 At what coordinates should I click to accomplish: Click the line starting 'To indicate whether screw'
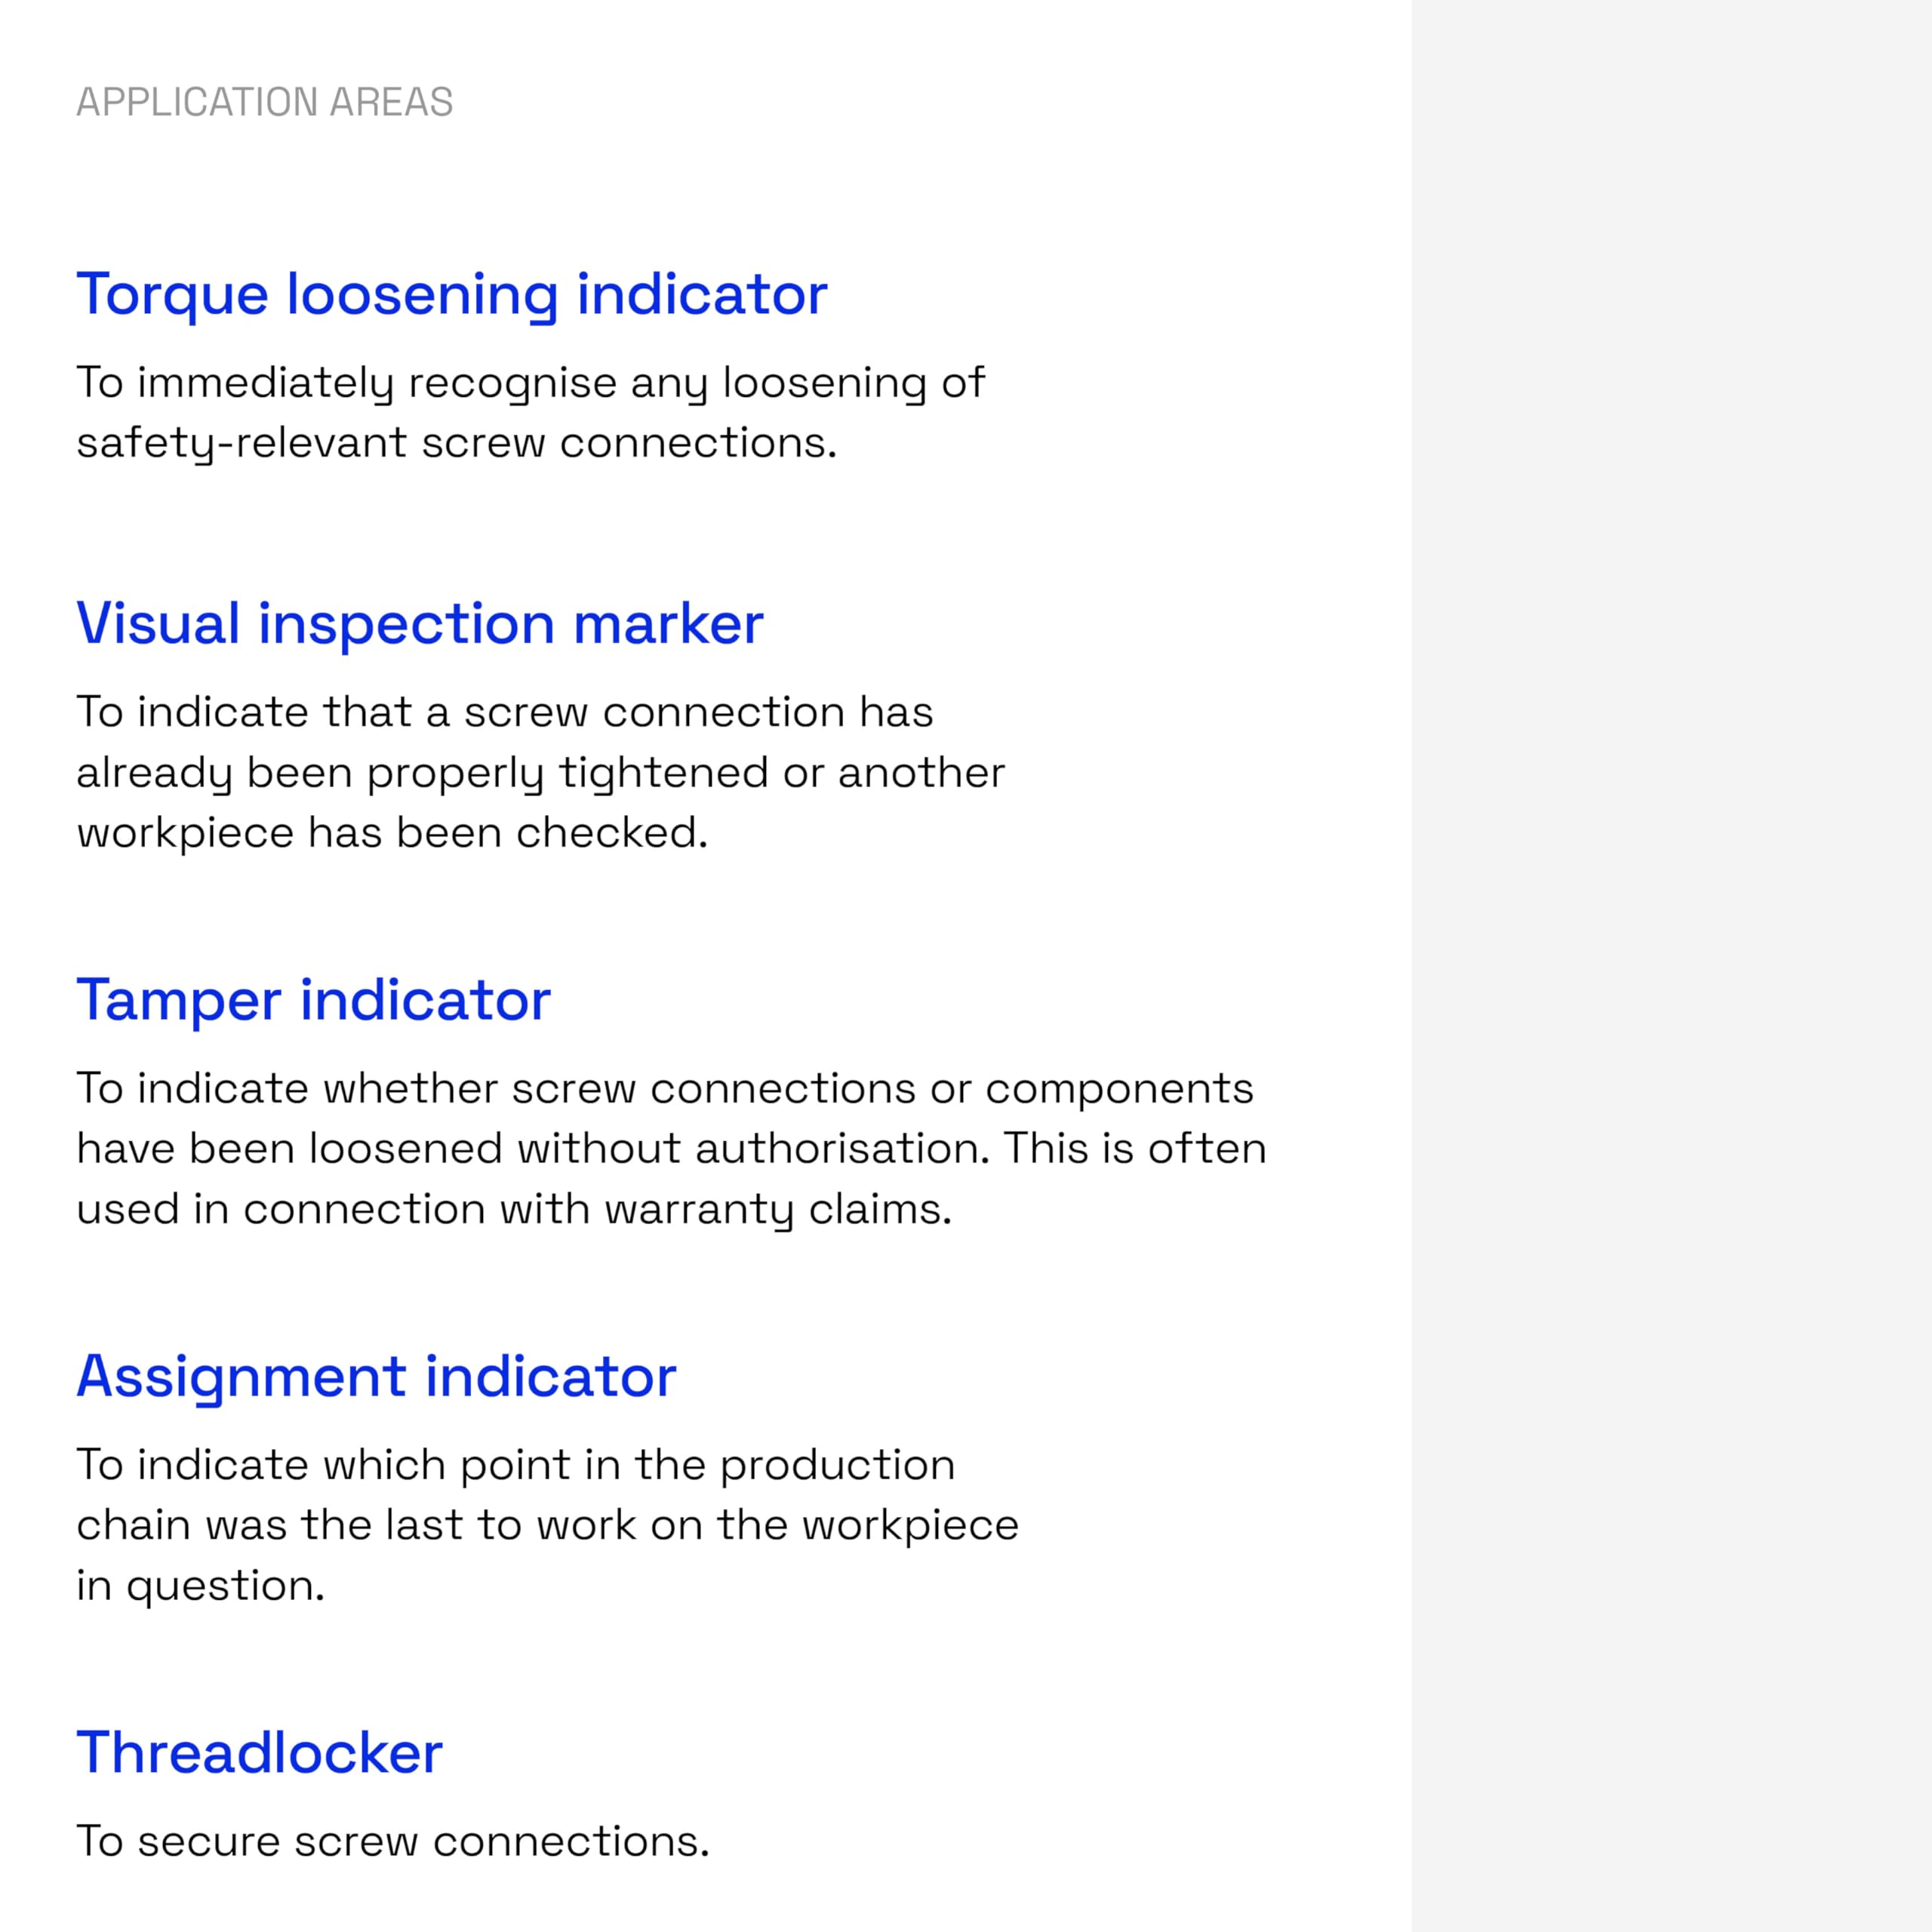coord(664,1088)
